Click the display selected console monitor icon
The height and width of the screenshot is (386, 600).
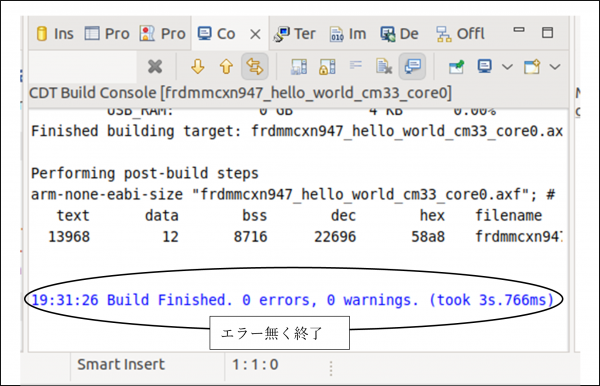coord(485,67)
